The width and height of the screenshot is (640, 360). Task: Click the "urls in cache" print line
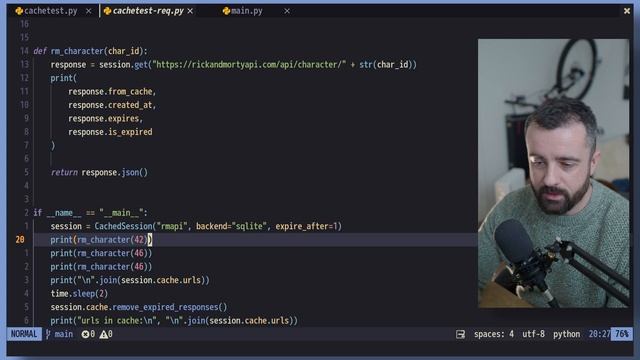(x=174, y=320)
